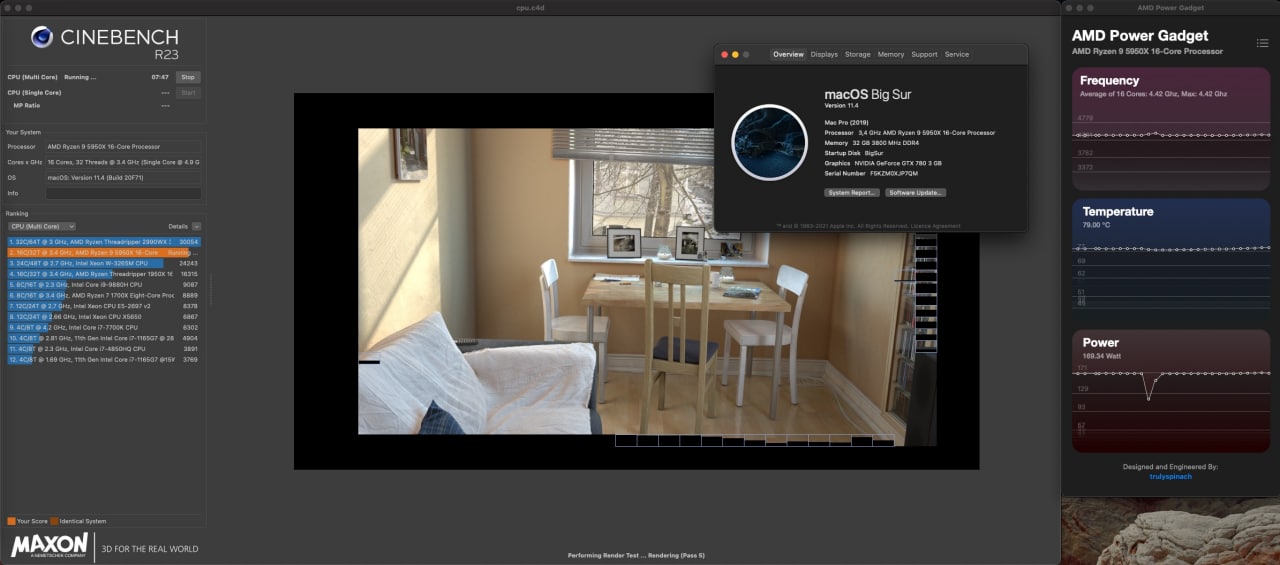Click the rendered room image in Cinebench
This screenshot has height=565, width=1280.
[x=635, y=281]
